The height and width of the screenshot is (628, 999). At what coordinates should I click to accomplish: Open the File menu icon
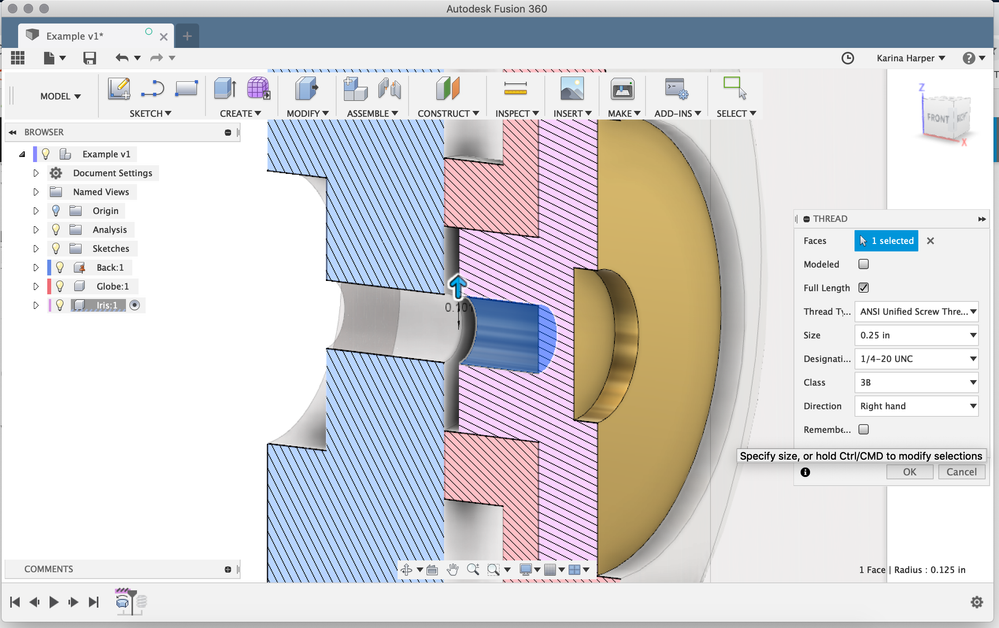pyautogui.click(x=49, y=58)
